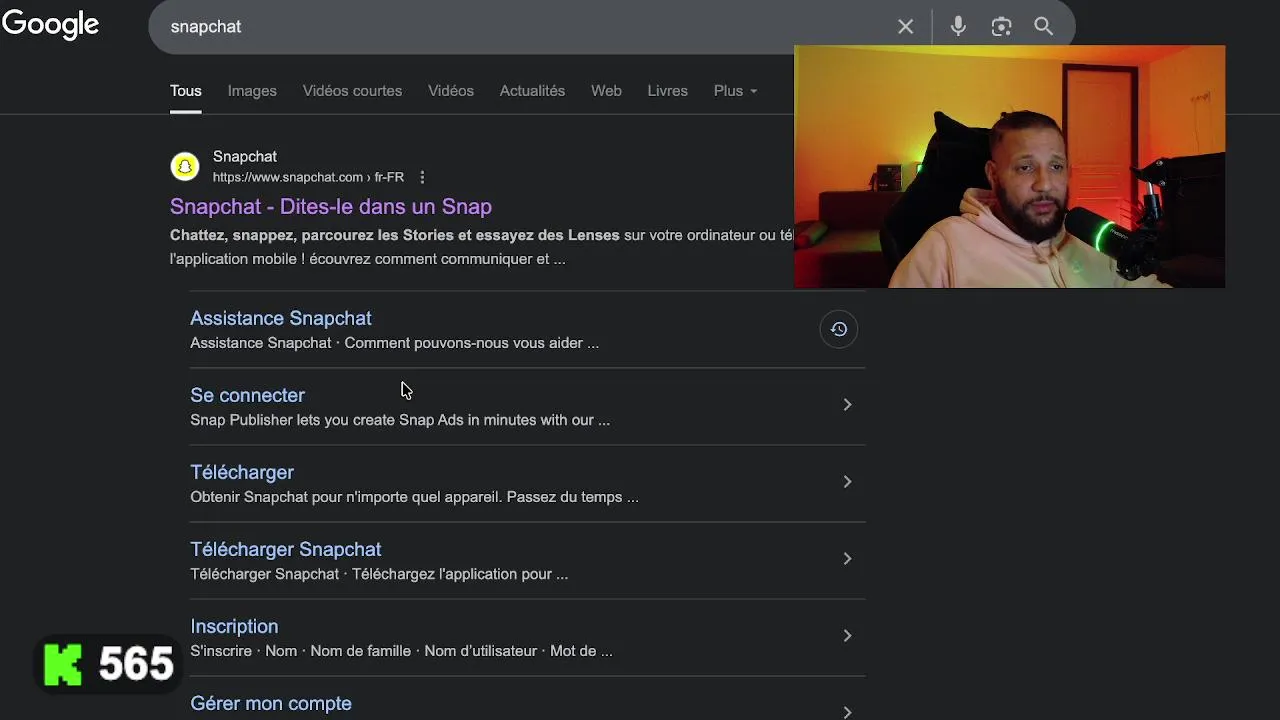The image size is (1280, 720).
Task: Open the three-dot menu beside snapchat.com URL
Action: point(422,177)
